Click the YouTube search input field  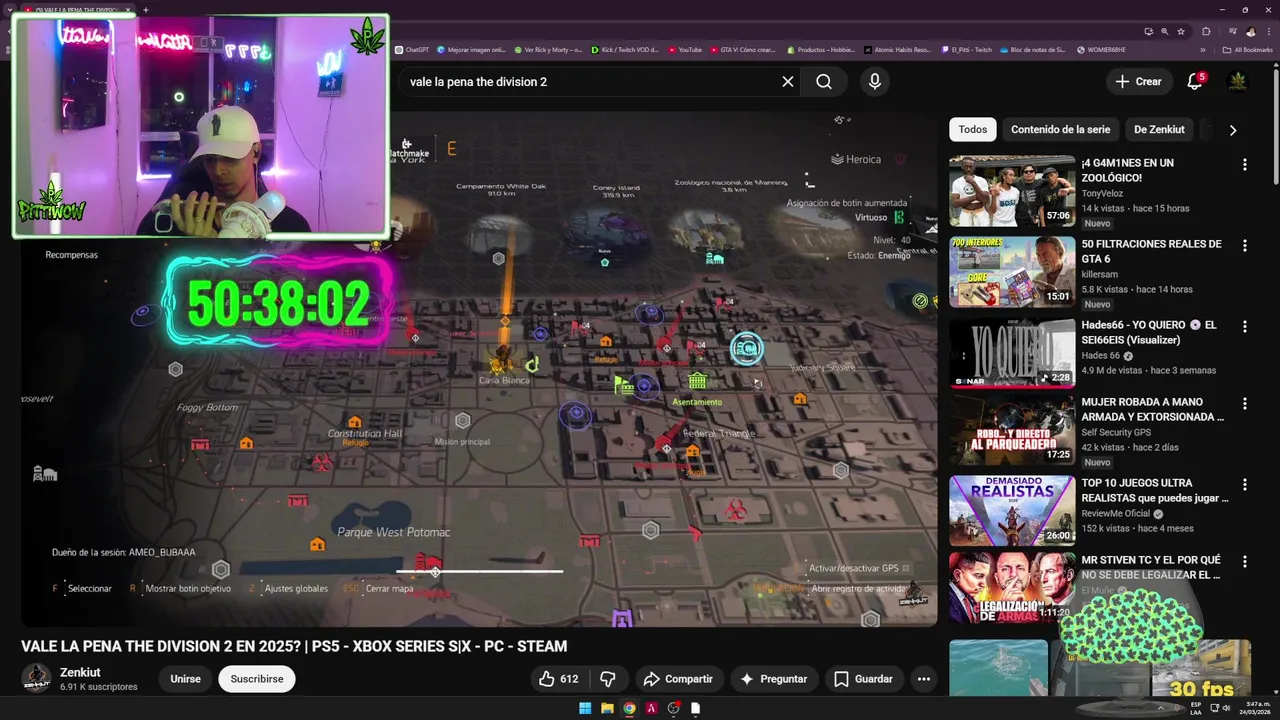point(590,82)
